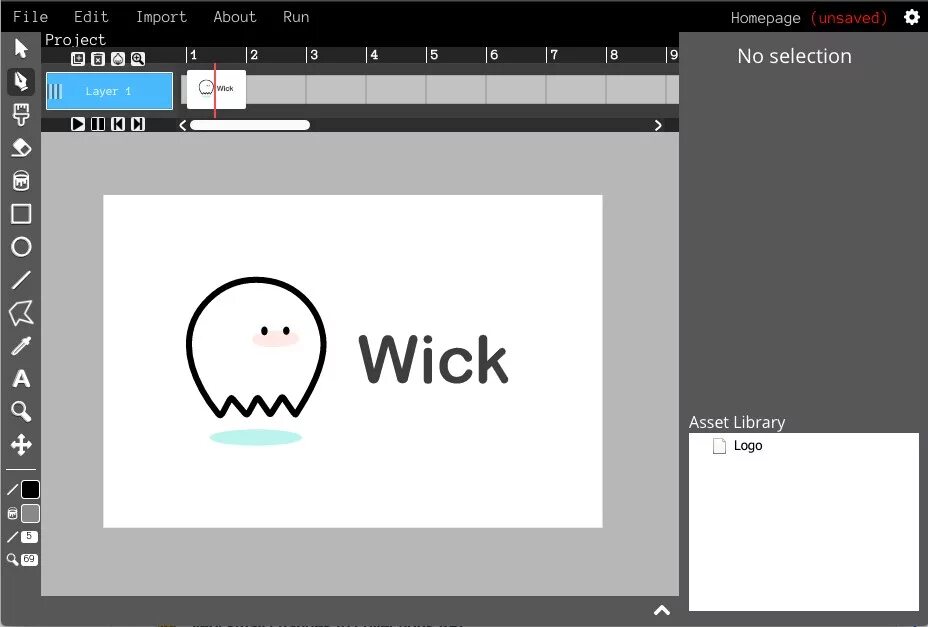
Task: Click the Homepage link
Action: [765, 18]
